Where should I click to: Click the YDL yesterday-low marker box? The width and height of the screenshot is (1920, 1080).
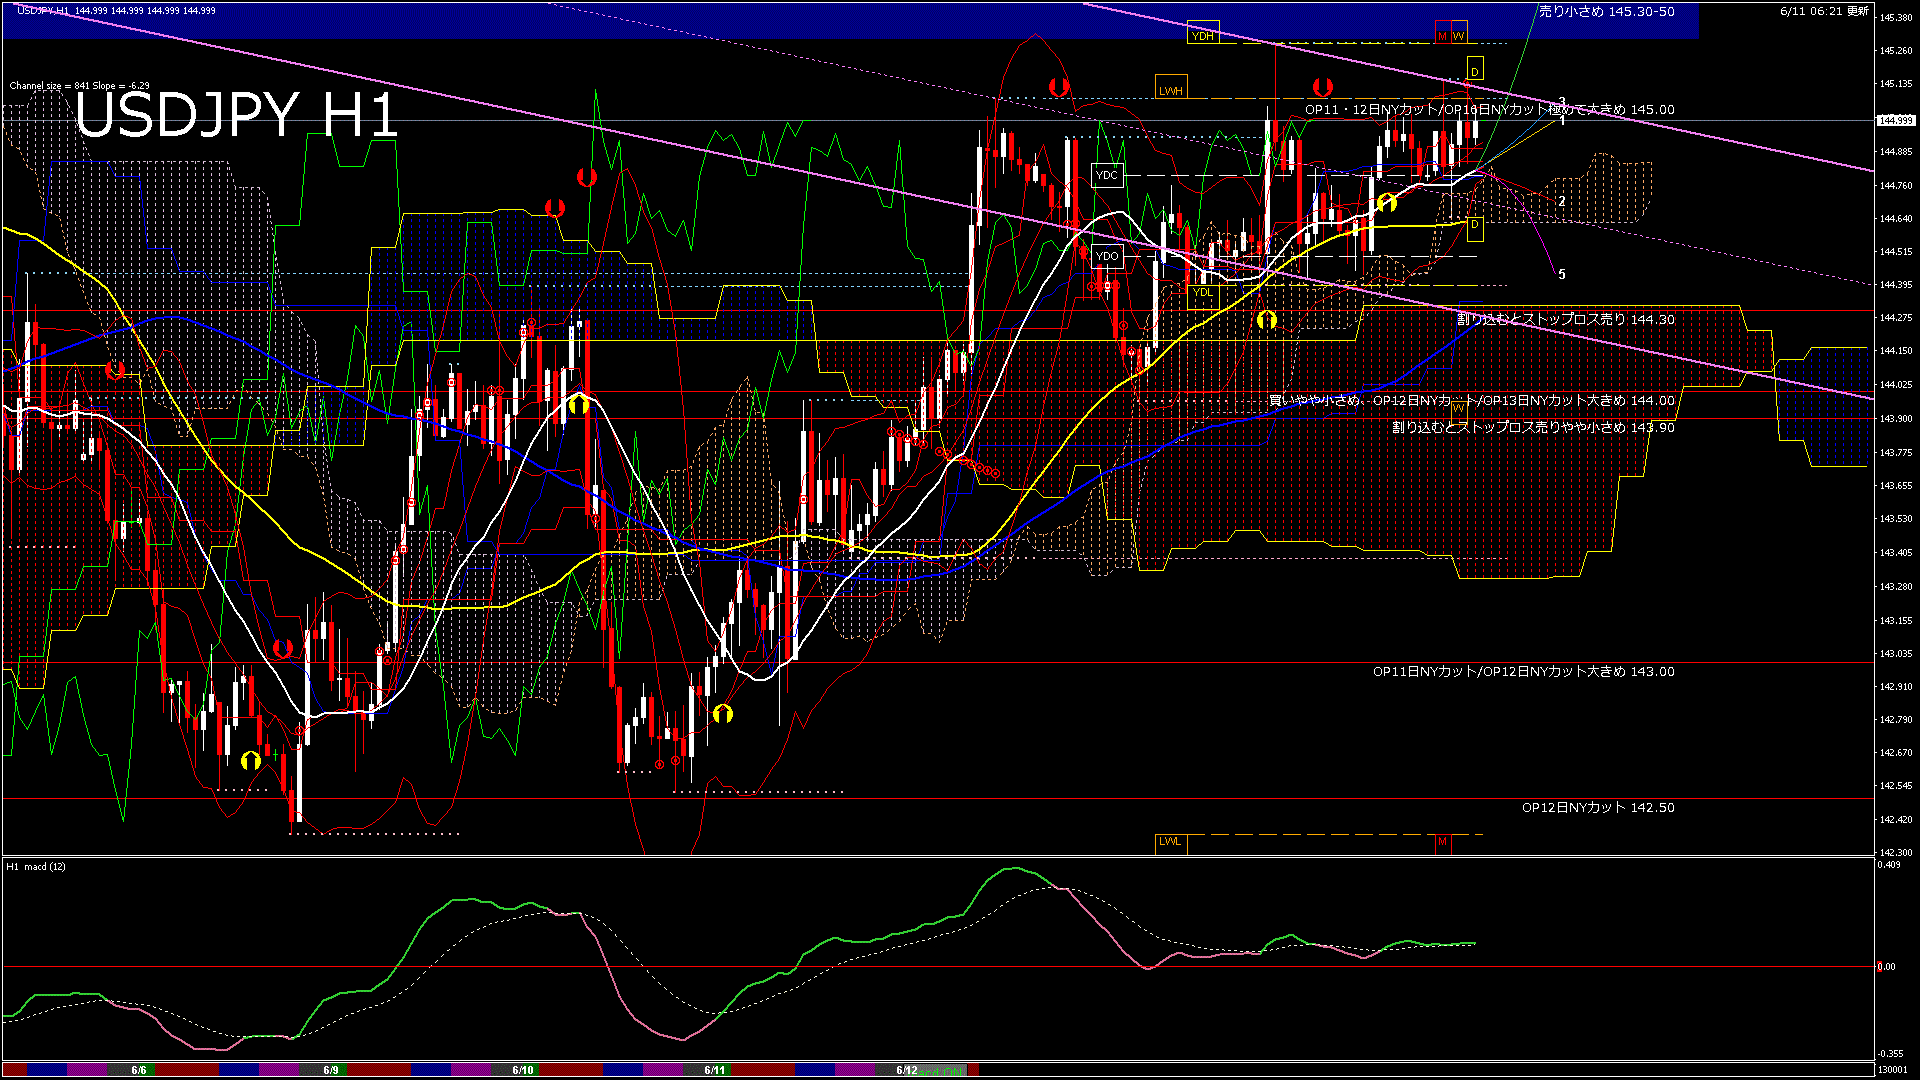pyautogui.click(x=1203, y=292)
